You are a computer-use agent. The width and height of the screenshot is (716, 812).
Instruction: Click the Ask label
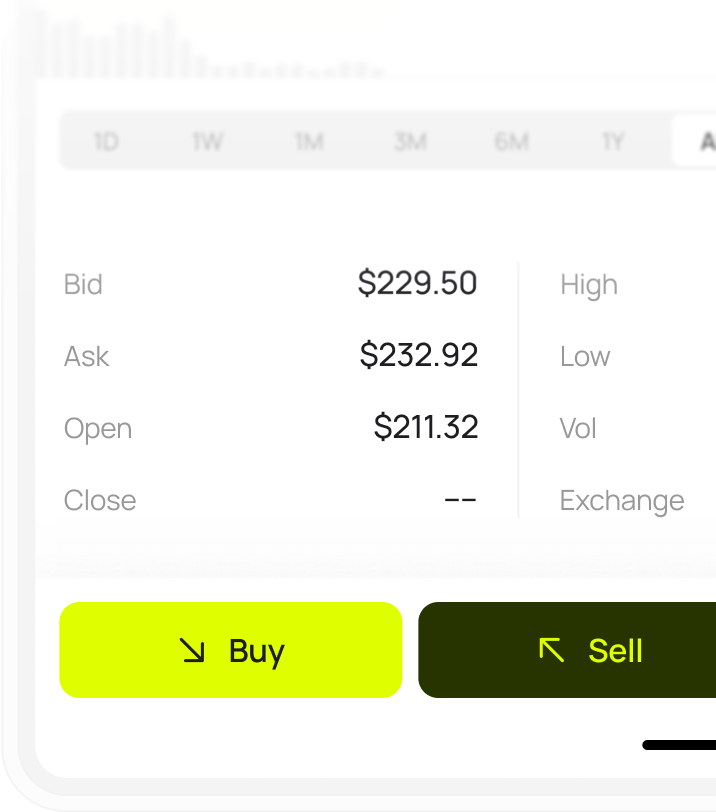pyautogui.click(x=86, y=356)
